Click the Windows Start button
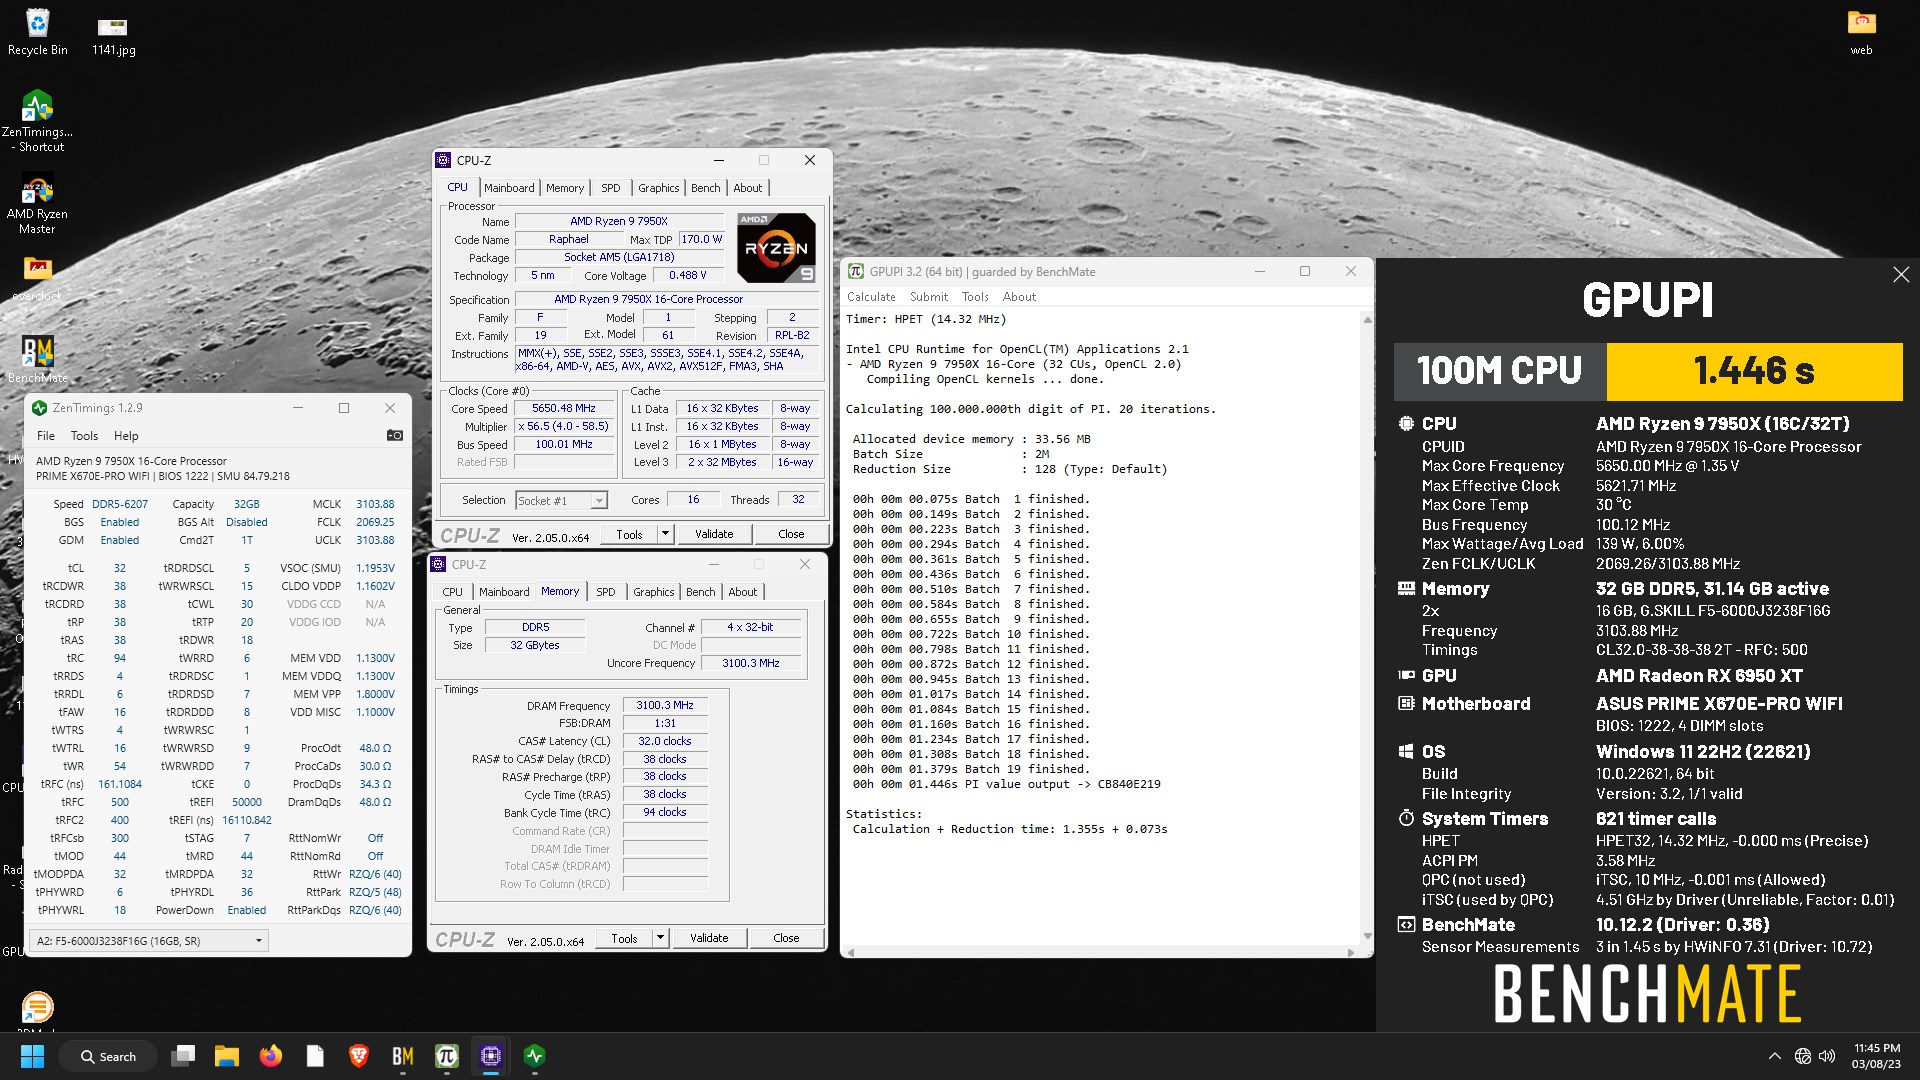 click(x=32, y=1056)
